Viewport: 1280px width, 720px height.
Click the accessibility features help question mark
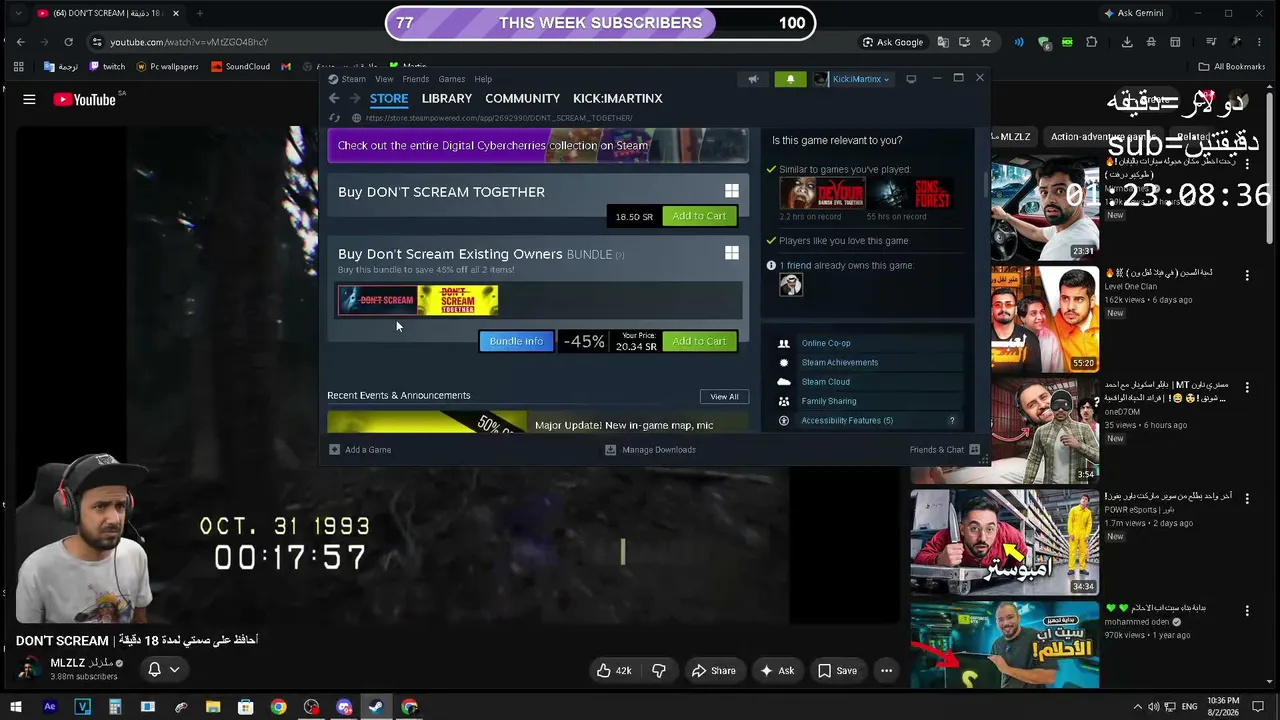coord(952,421)
